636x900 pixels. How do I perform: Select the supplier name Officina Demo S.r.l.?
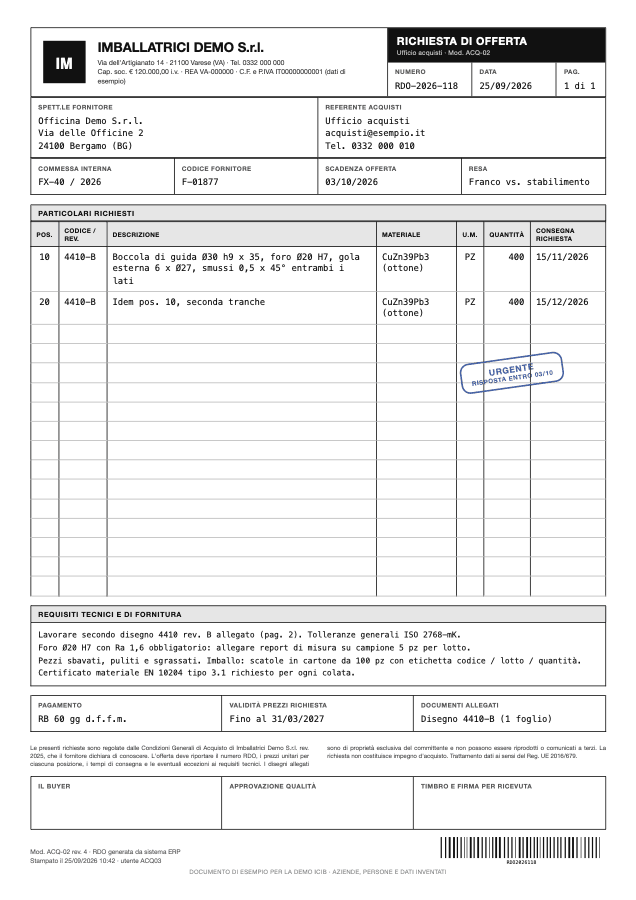(90, 121)
